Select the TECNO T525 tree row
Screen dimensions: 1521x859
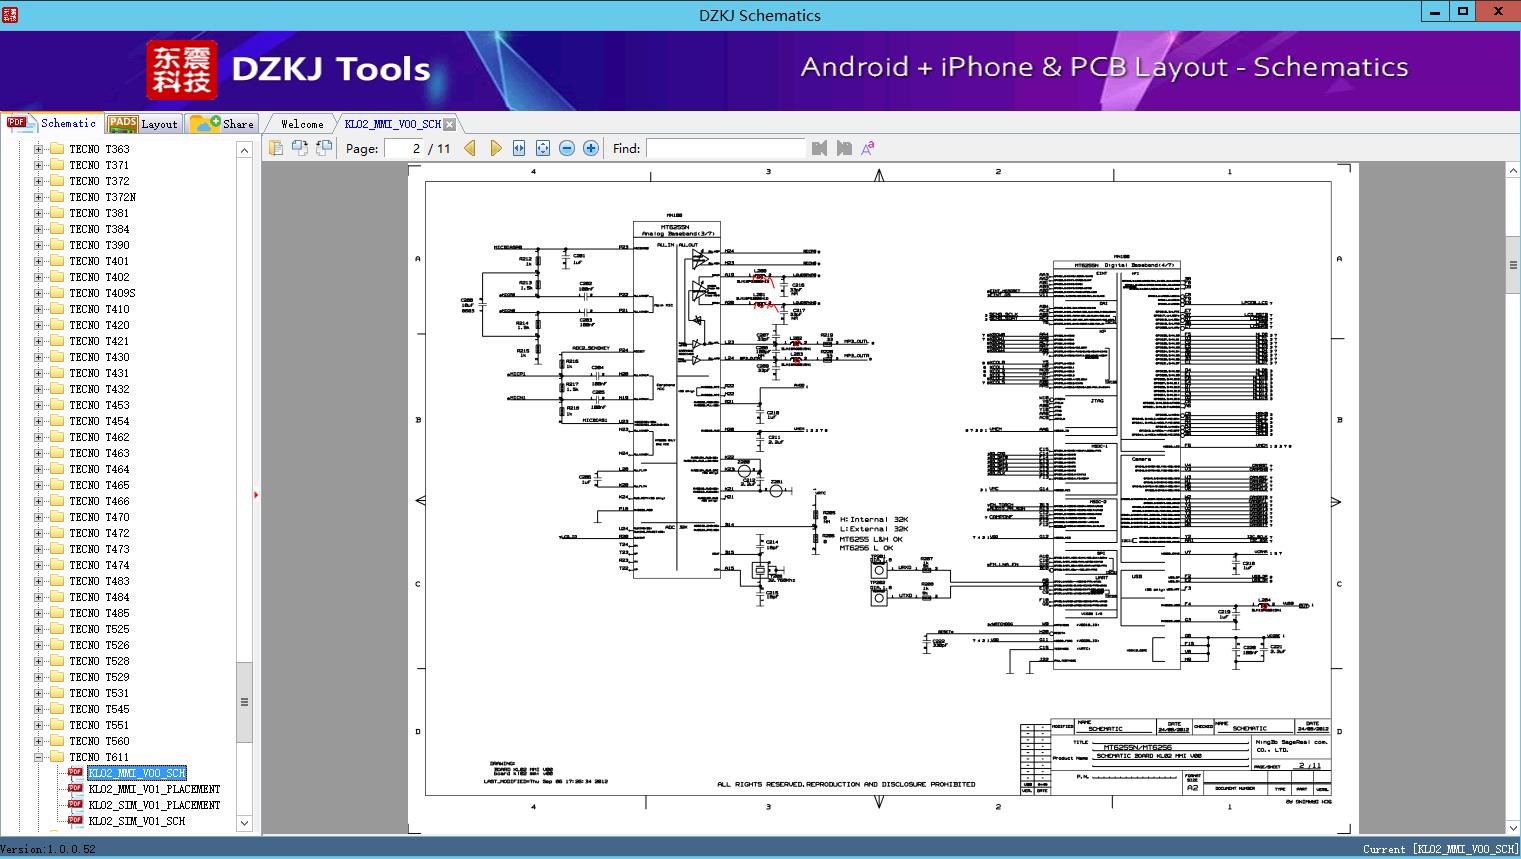[x=99, y=629]
